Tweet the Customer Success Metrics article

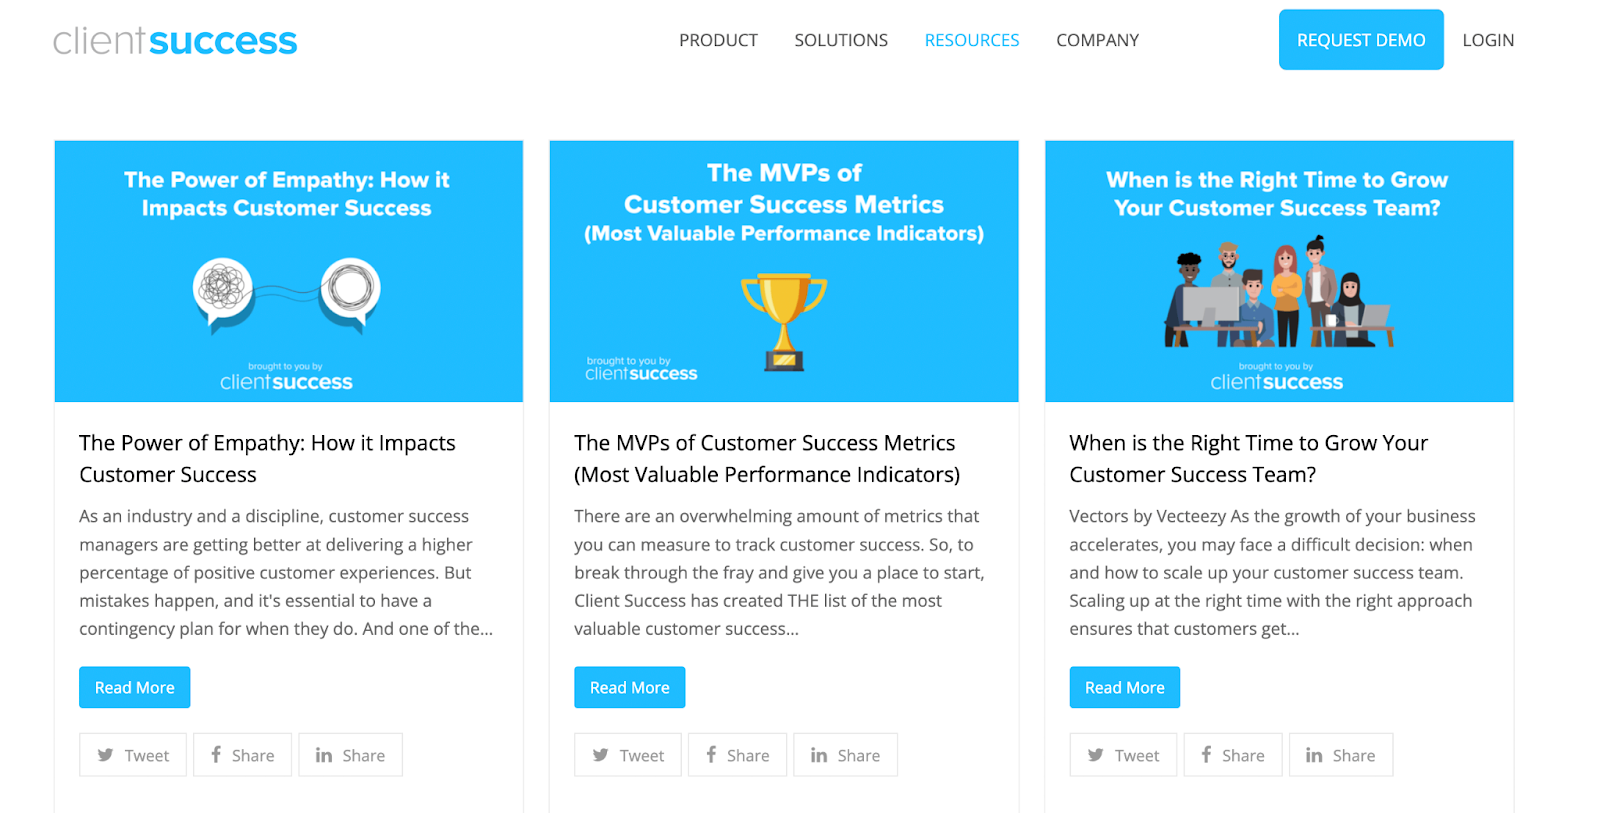click(627, 754)
